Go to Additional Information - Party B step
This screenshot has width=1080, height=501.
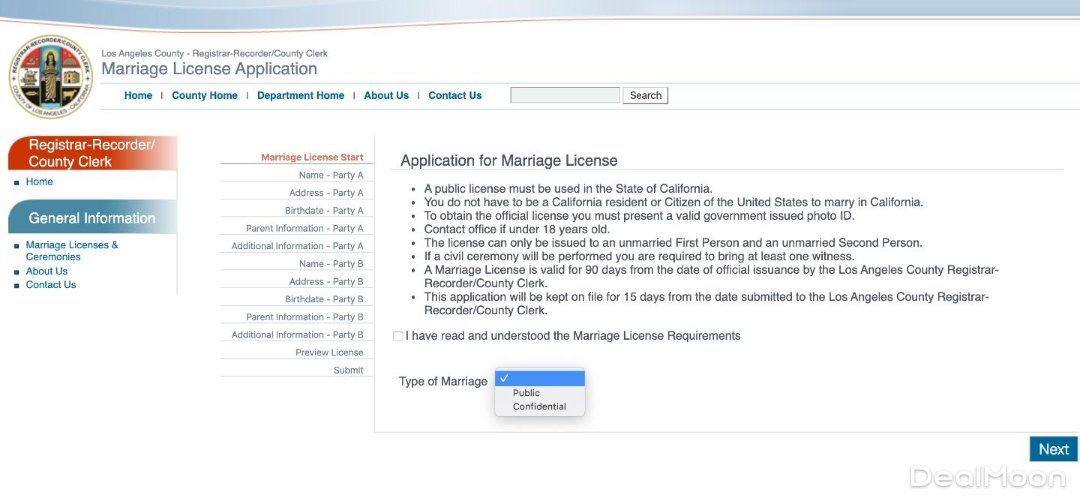(x=298, y=335)
